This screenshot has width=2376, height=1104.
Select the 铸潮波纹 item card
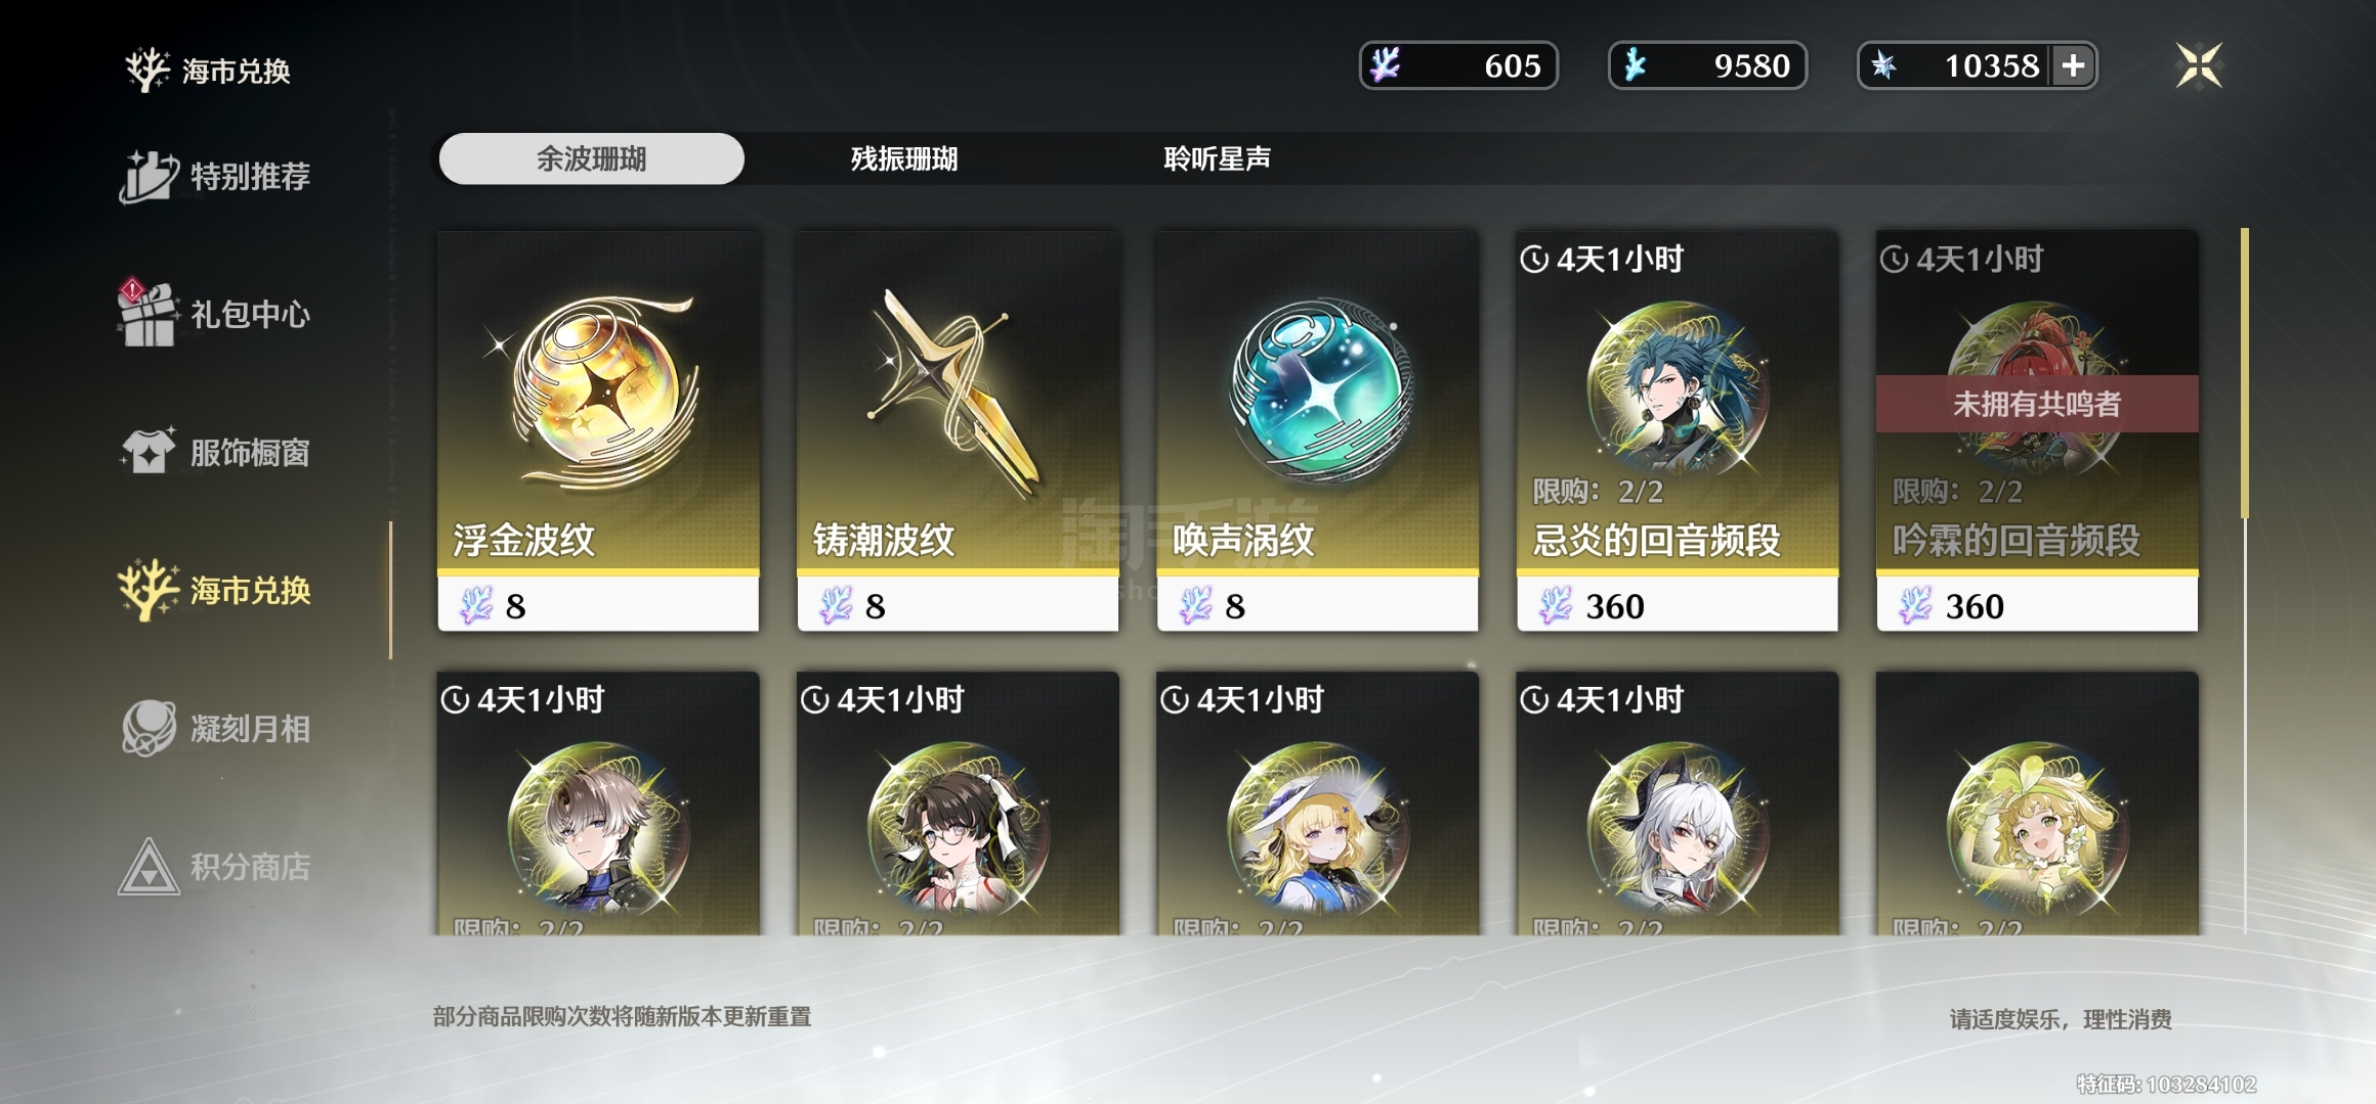(957, 431)
